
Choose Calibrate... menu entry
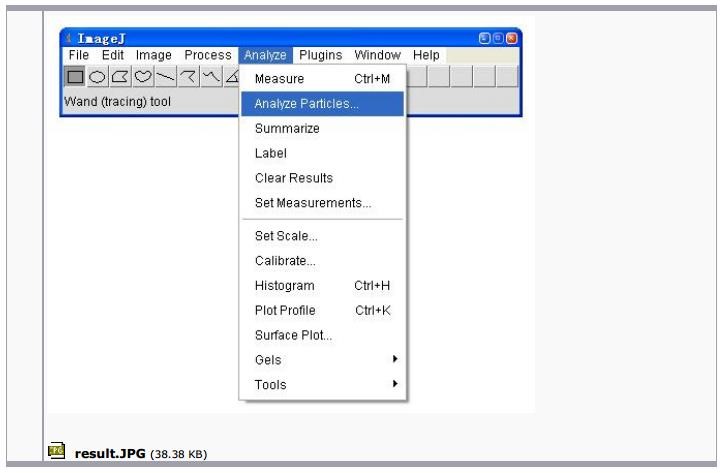tap(322, 261)
